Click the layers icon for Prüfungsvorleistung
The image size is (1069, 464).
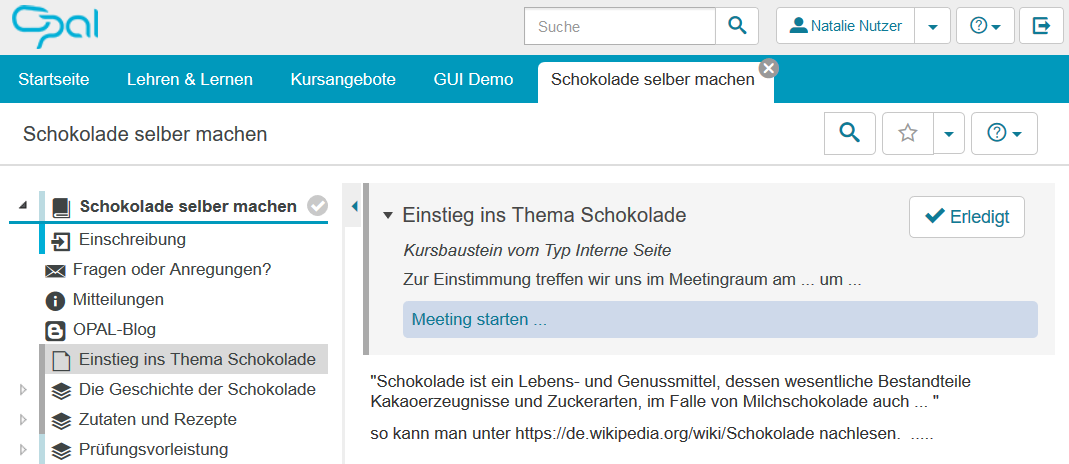point(61,450)
